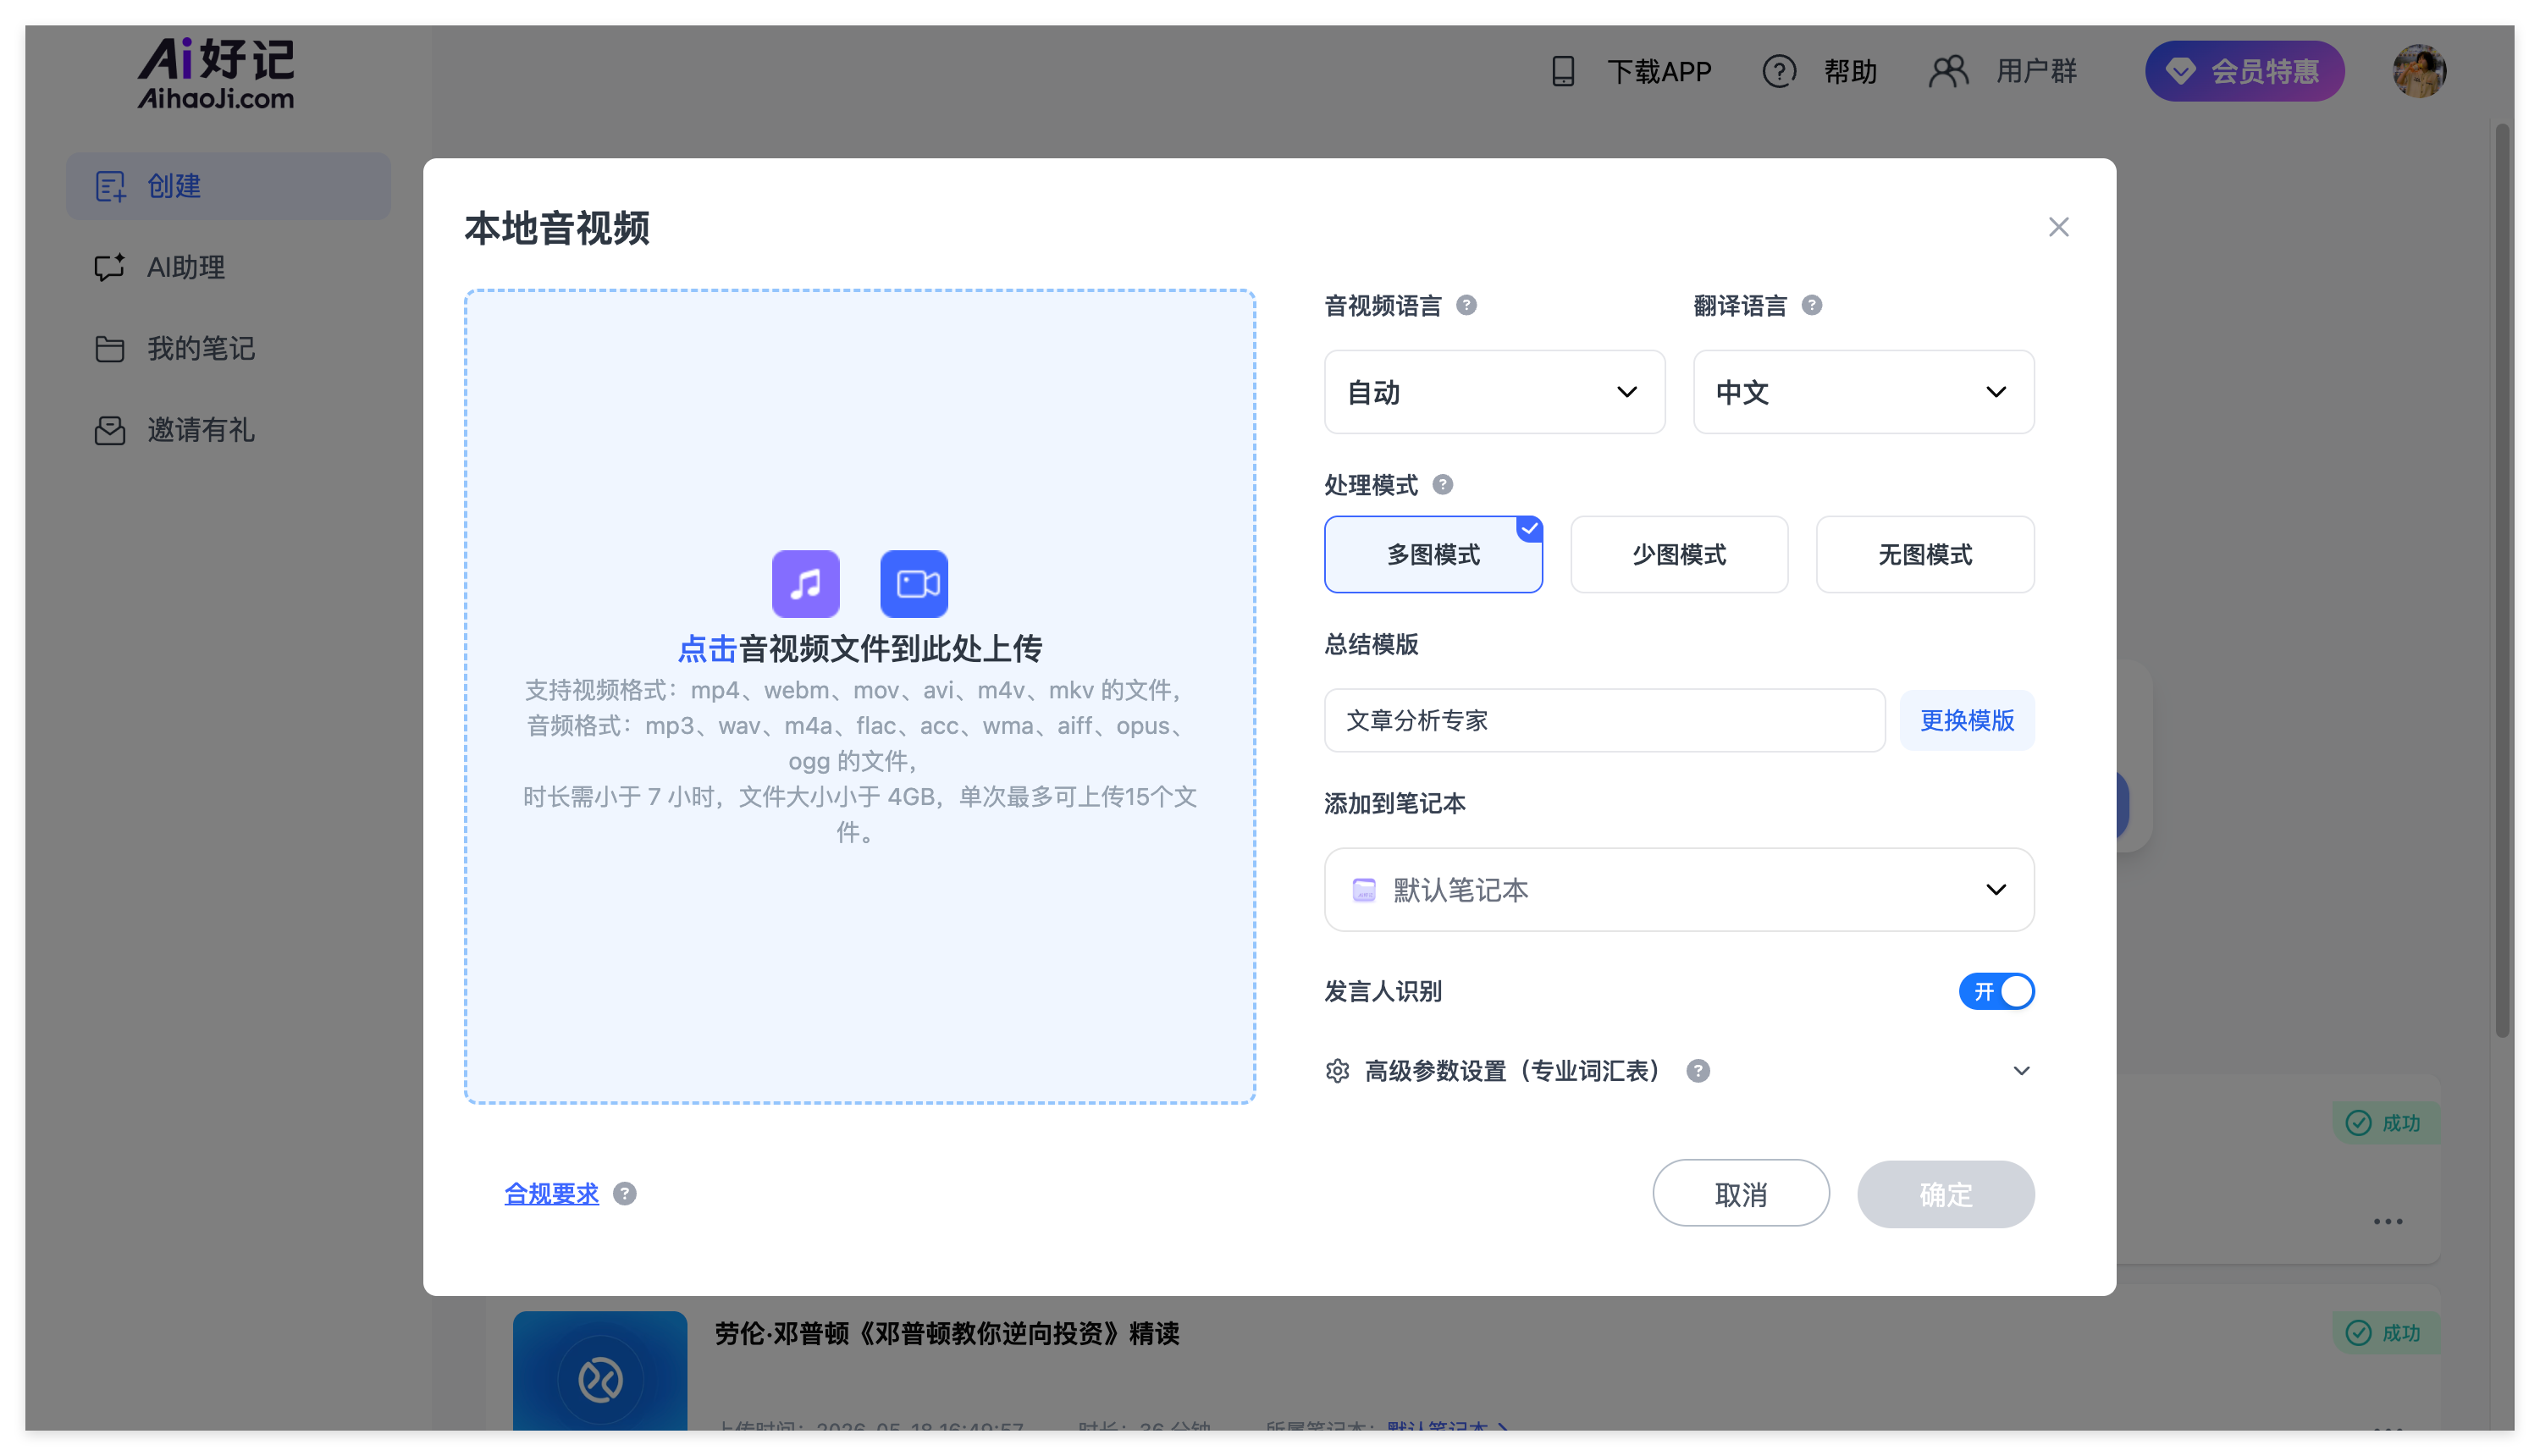Click the 确定 button
This screenshot has height=1456, width=2540.
point(1946,1194)
